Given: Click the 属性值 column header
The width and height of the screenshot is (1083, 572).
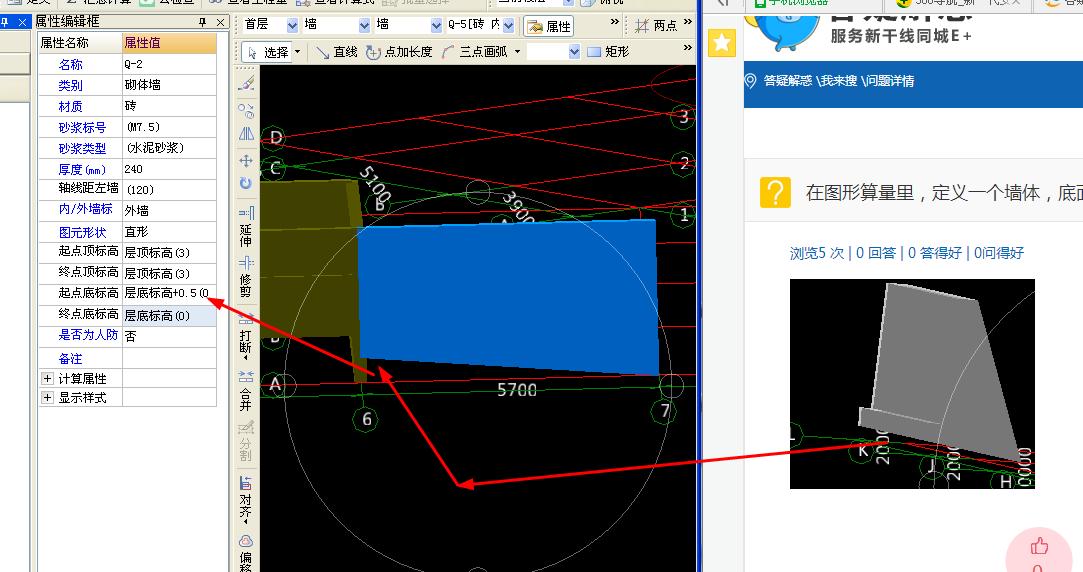Looking at the screenshot, I should tap(169, 43).
